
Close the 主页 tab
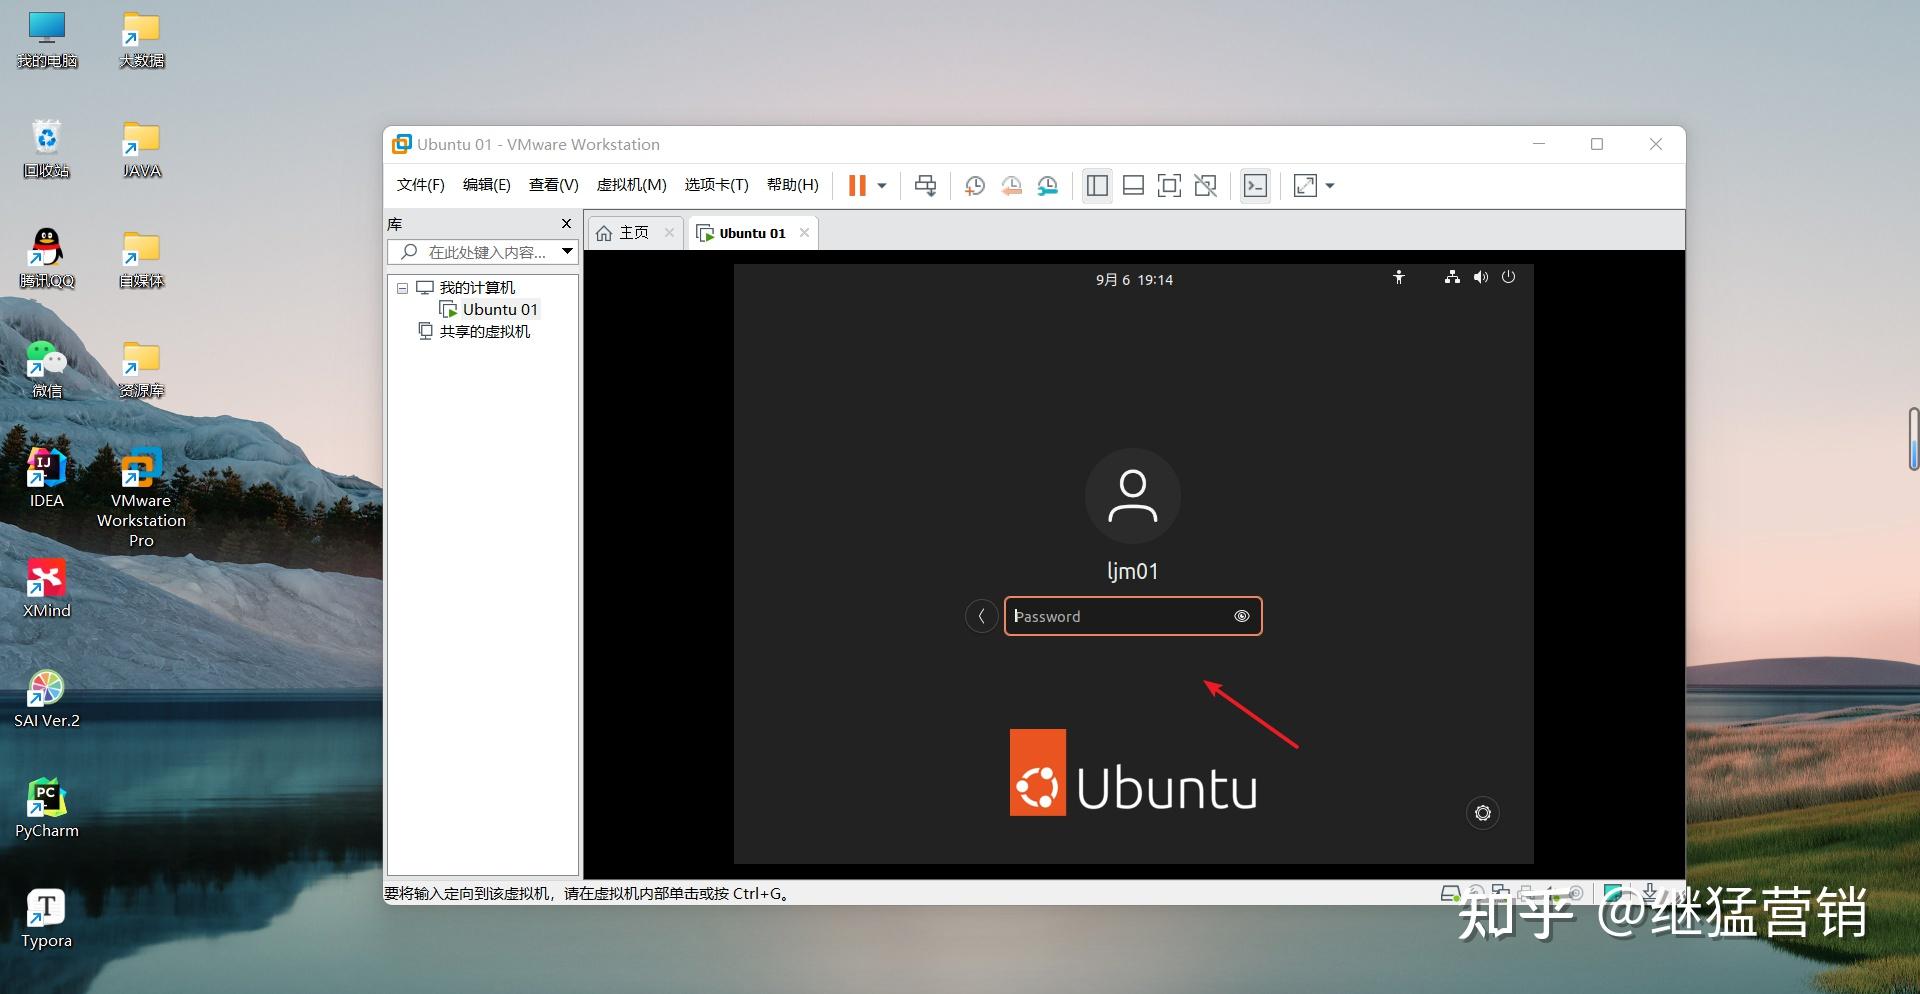[x=669, y=233]
